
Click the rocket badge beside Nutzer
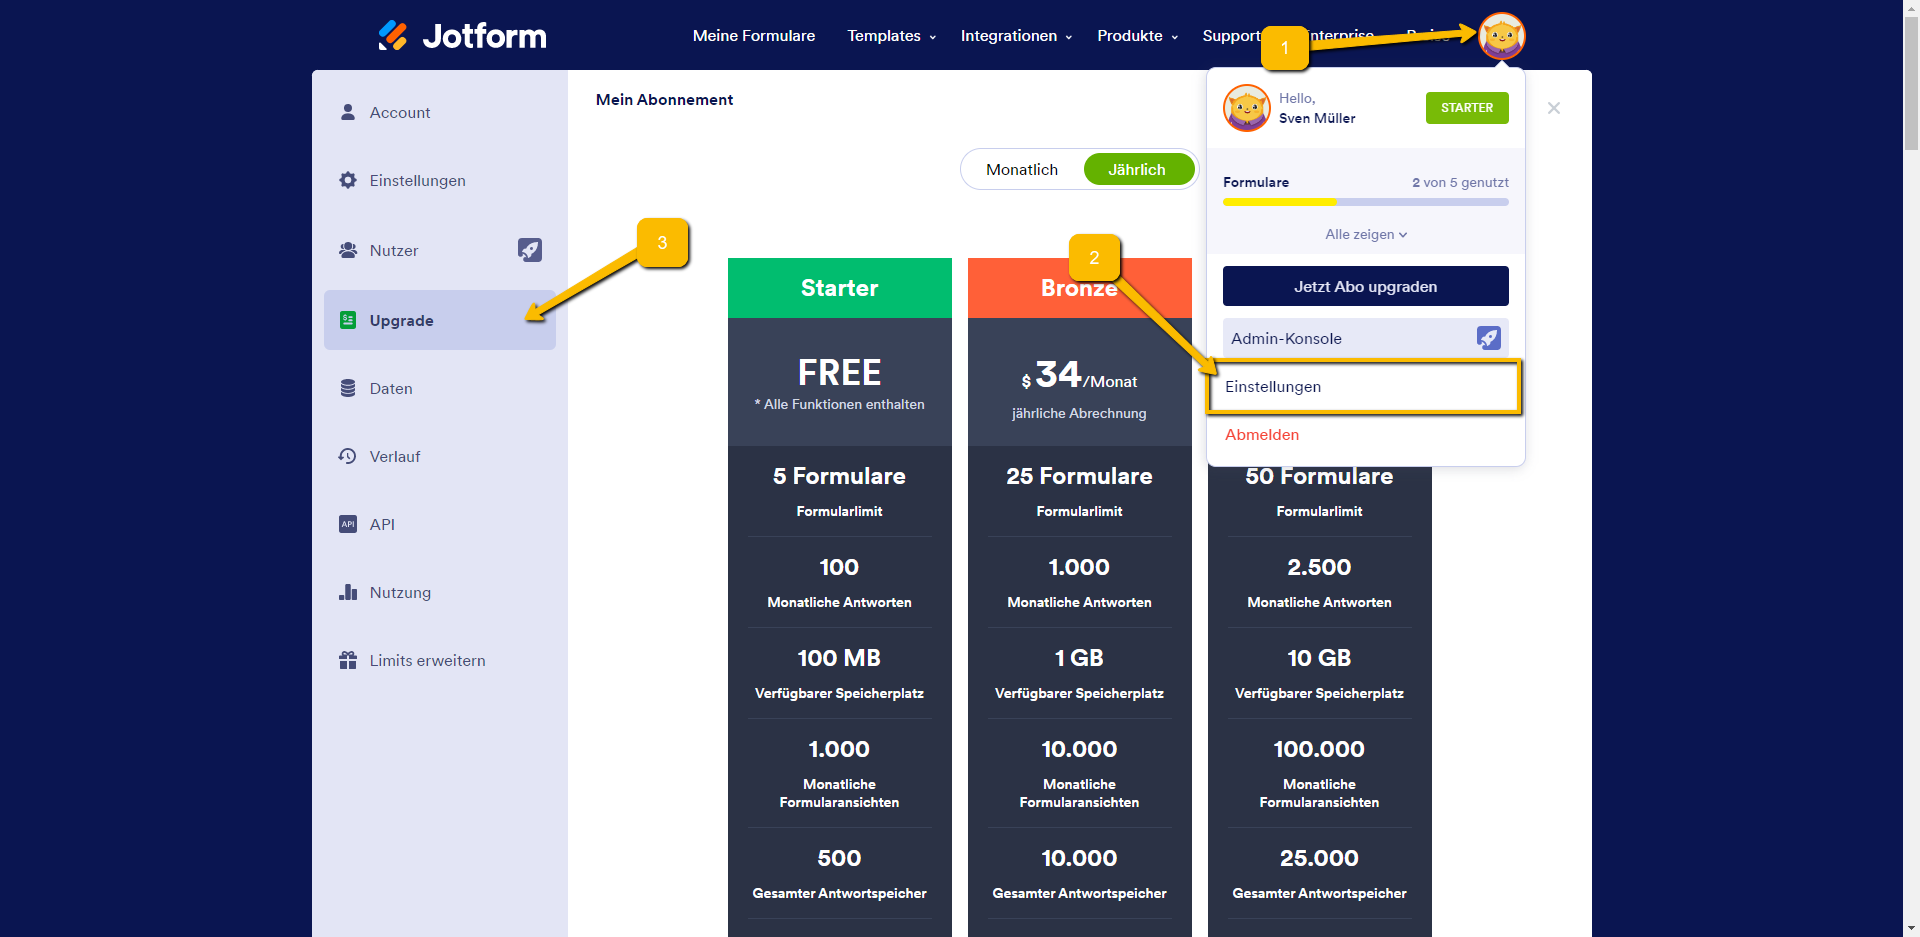tap(530, 250)
